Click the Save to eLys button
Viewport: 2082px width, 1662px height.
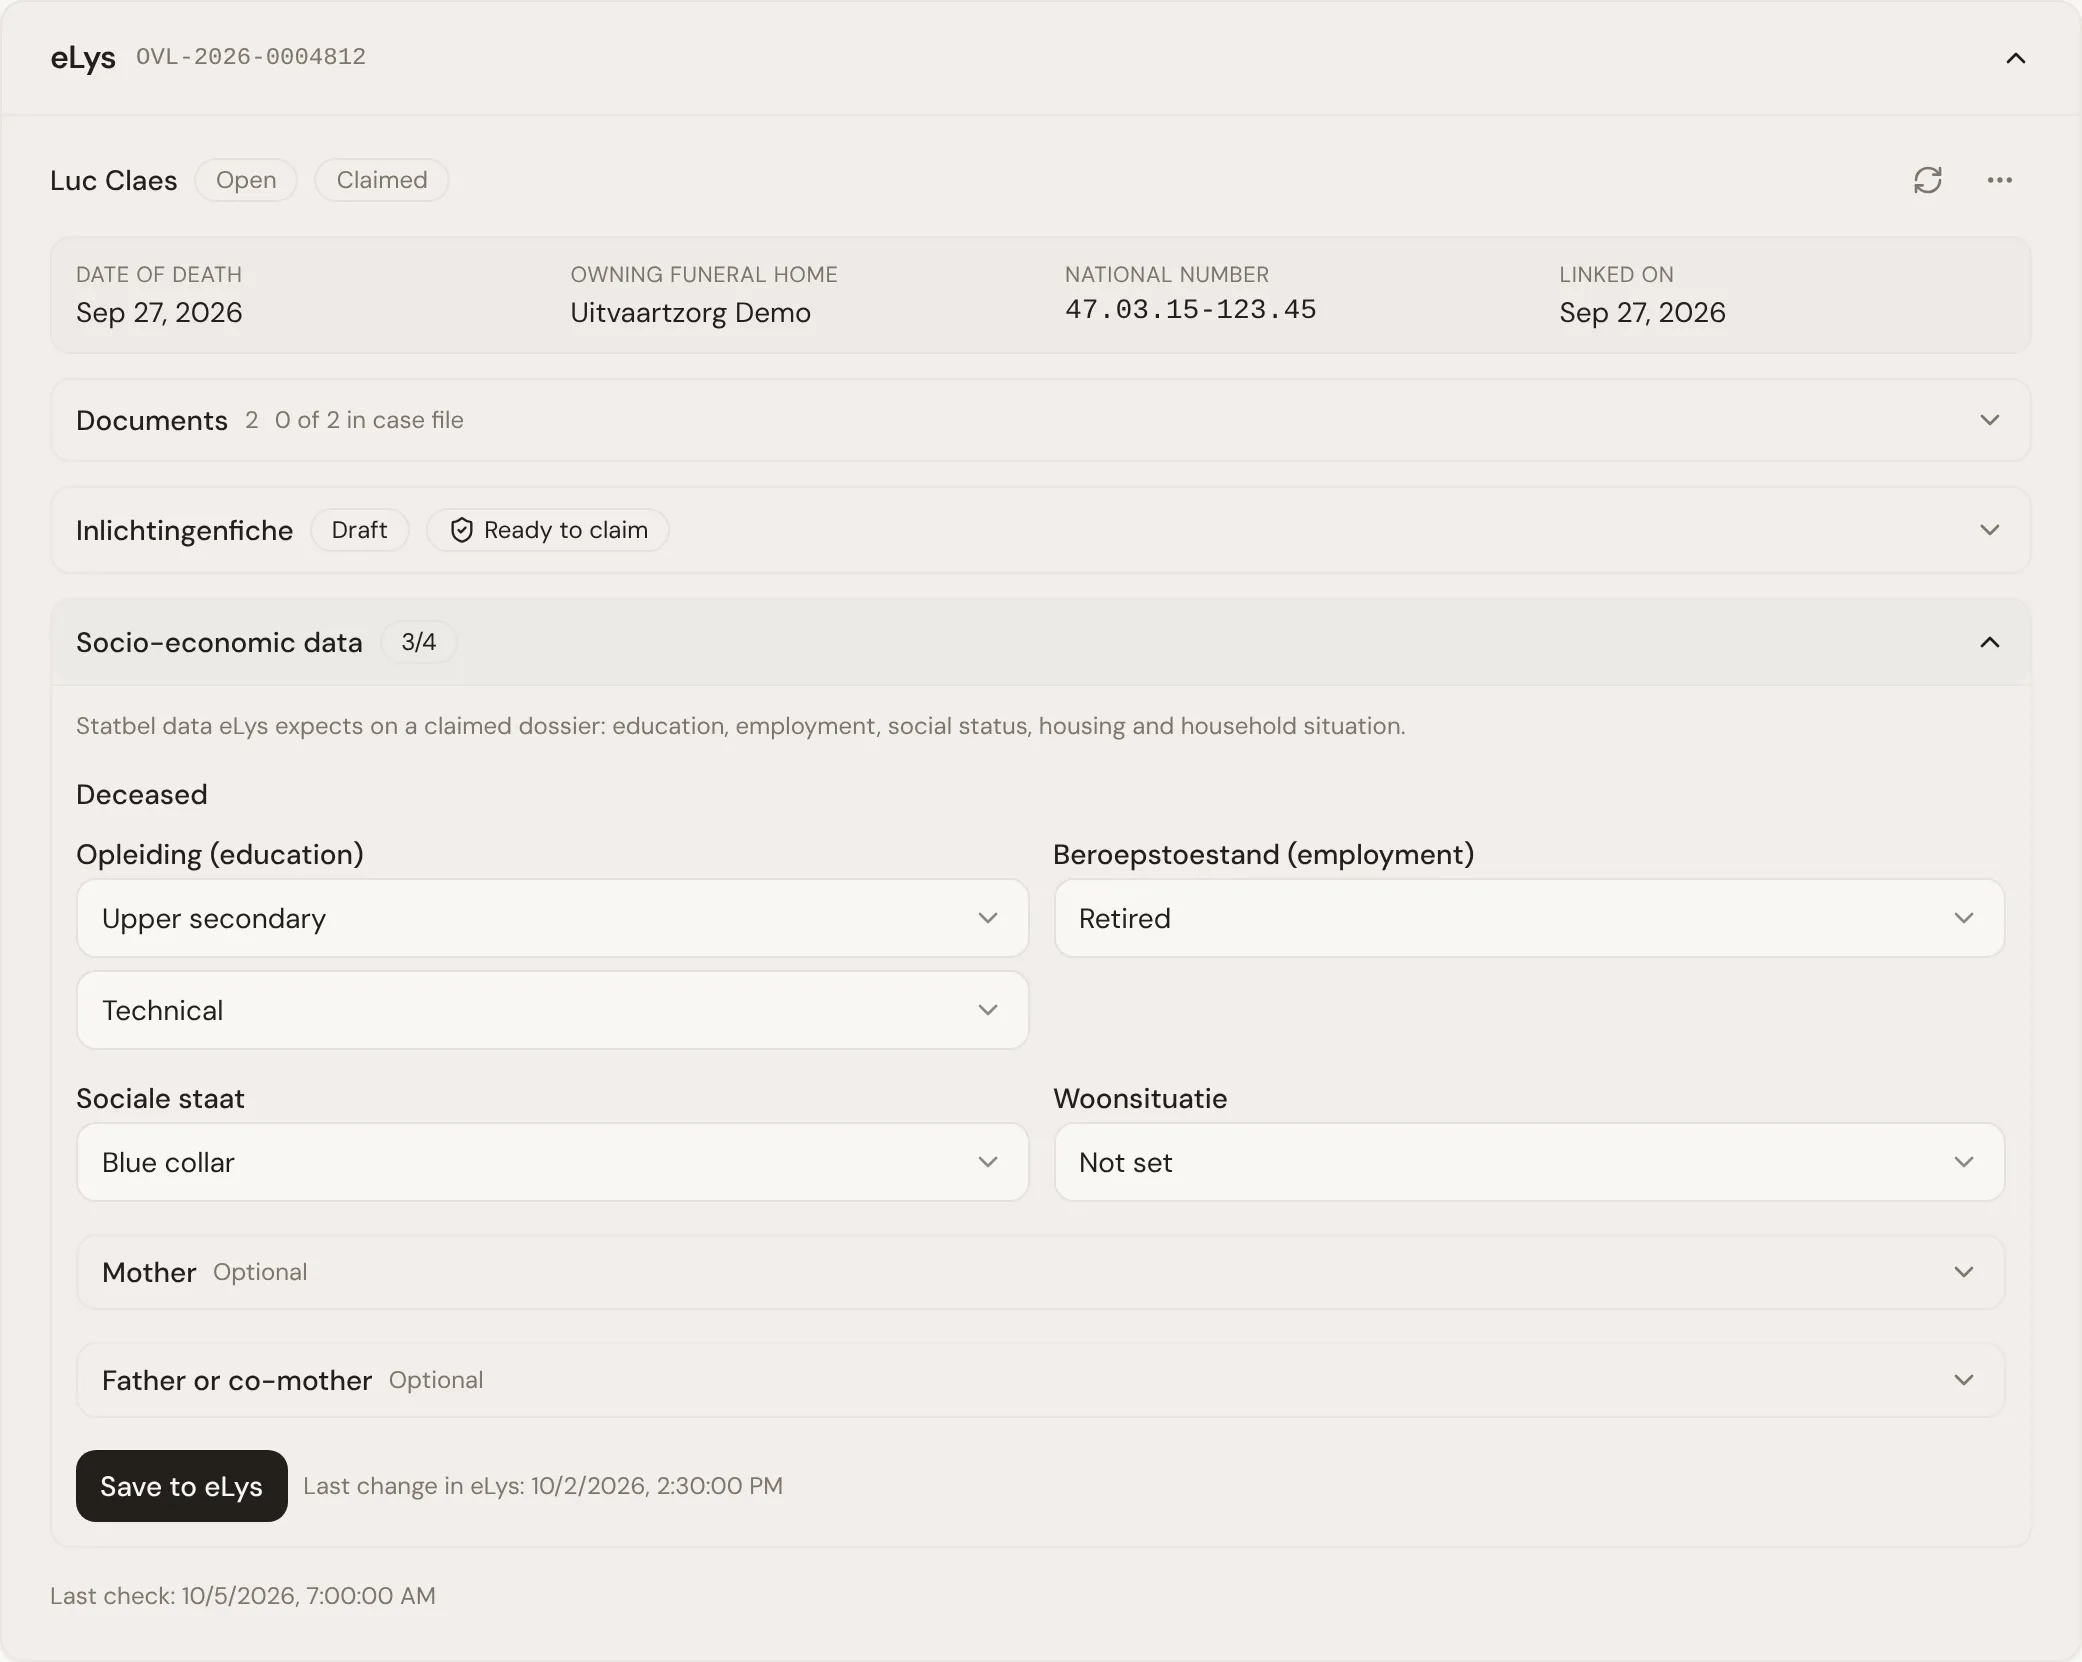(x=182, y=1486)
